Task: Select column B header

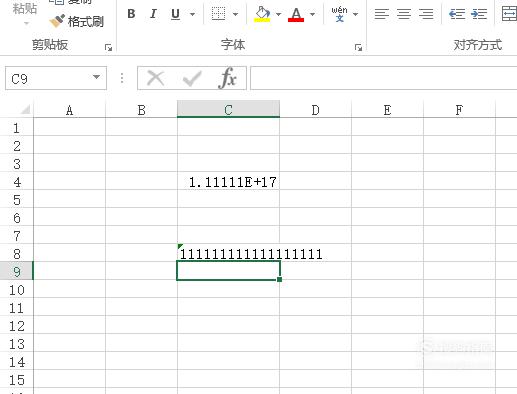Action: [141, 110]
